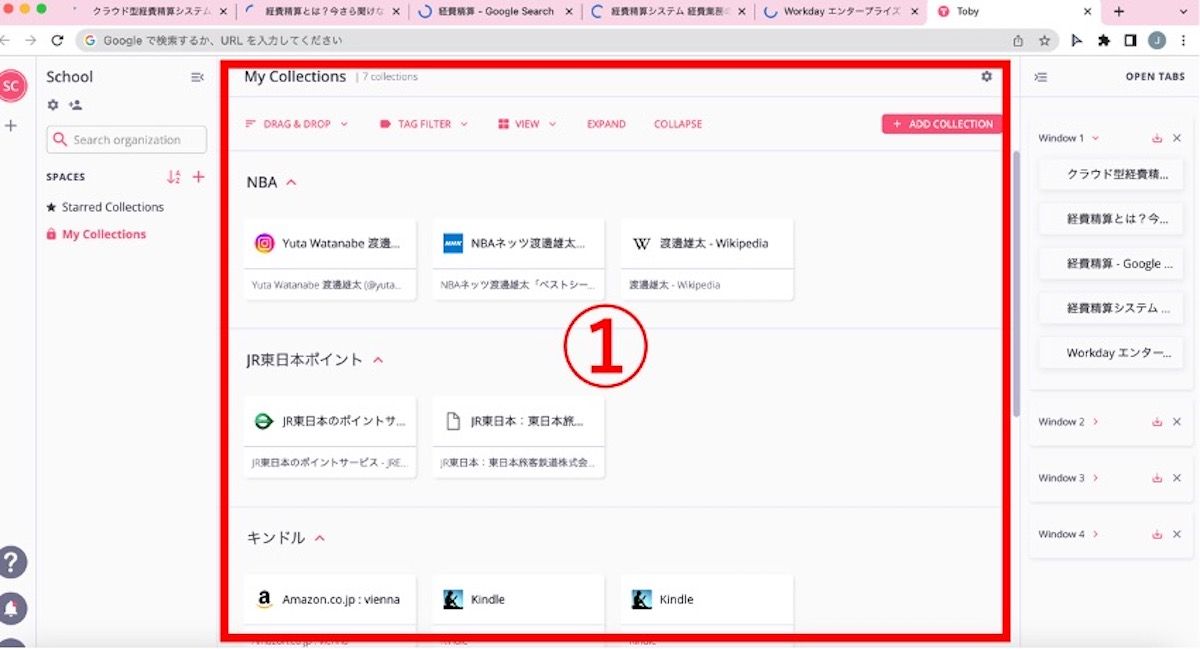Add a new organization with the plus icon below SC

tap(11, 126)
